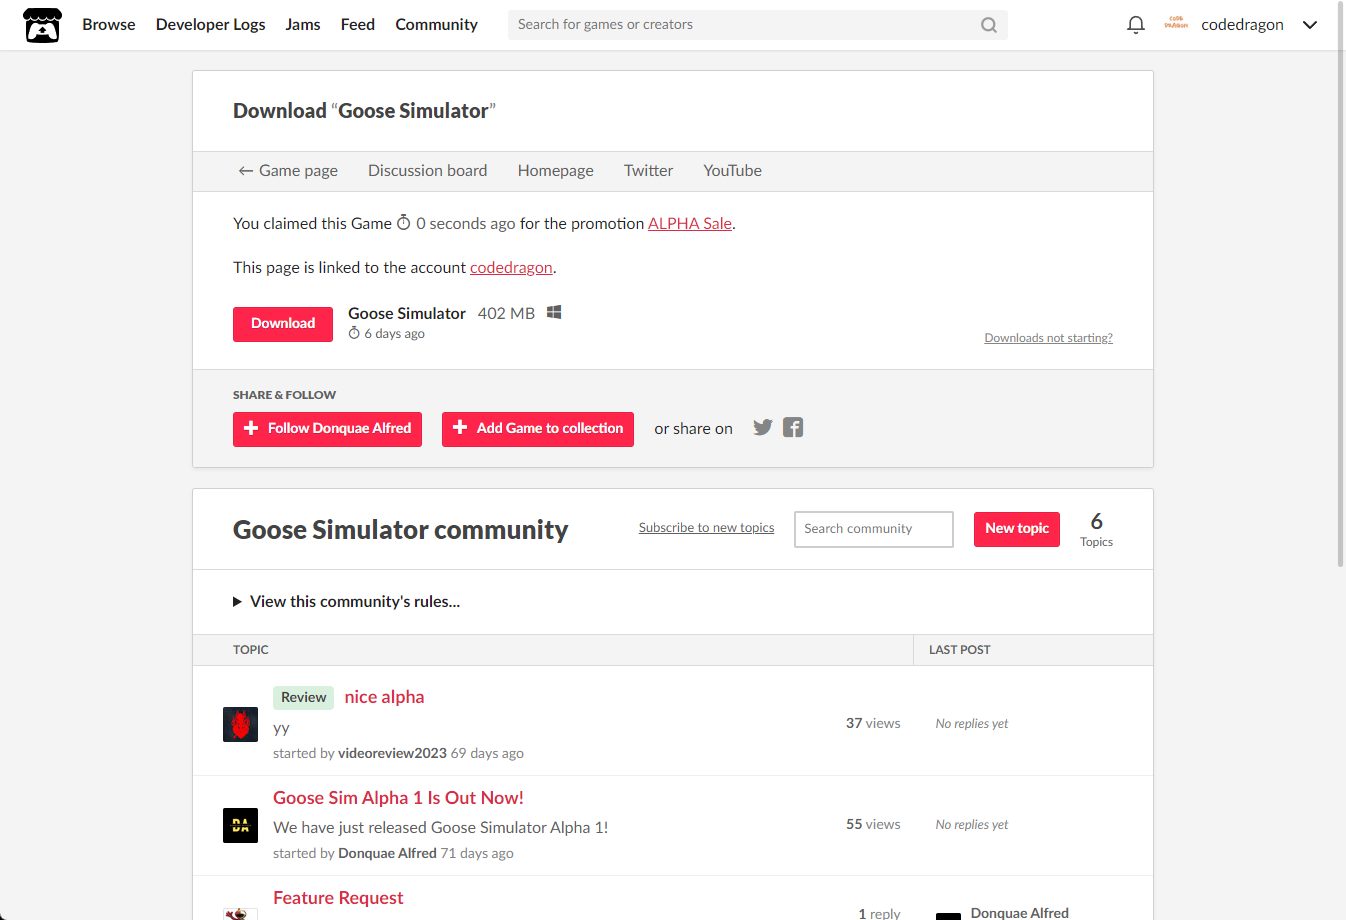Open the Discussion board tab
This screenshot has height=920, width=1346.
pos(428,171)
